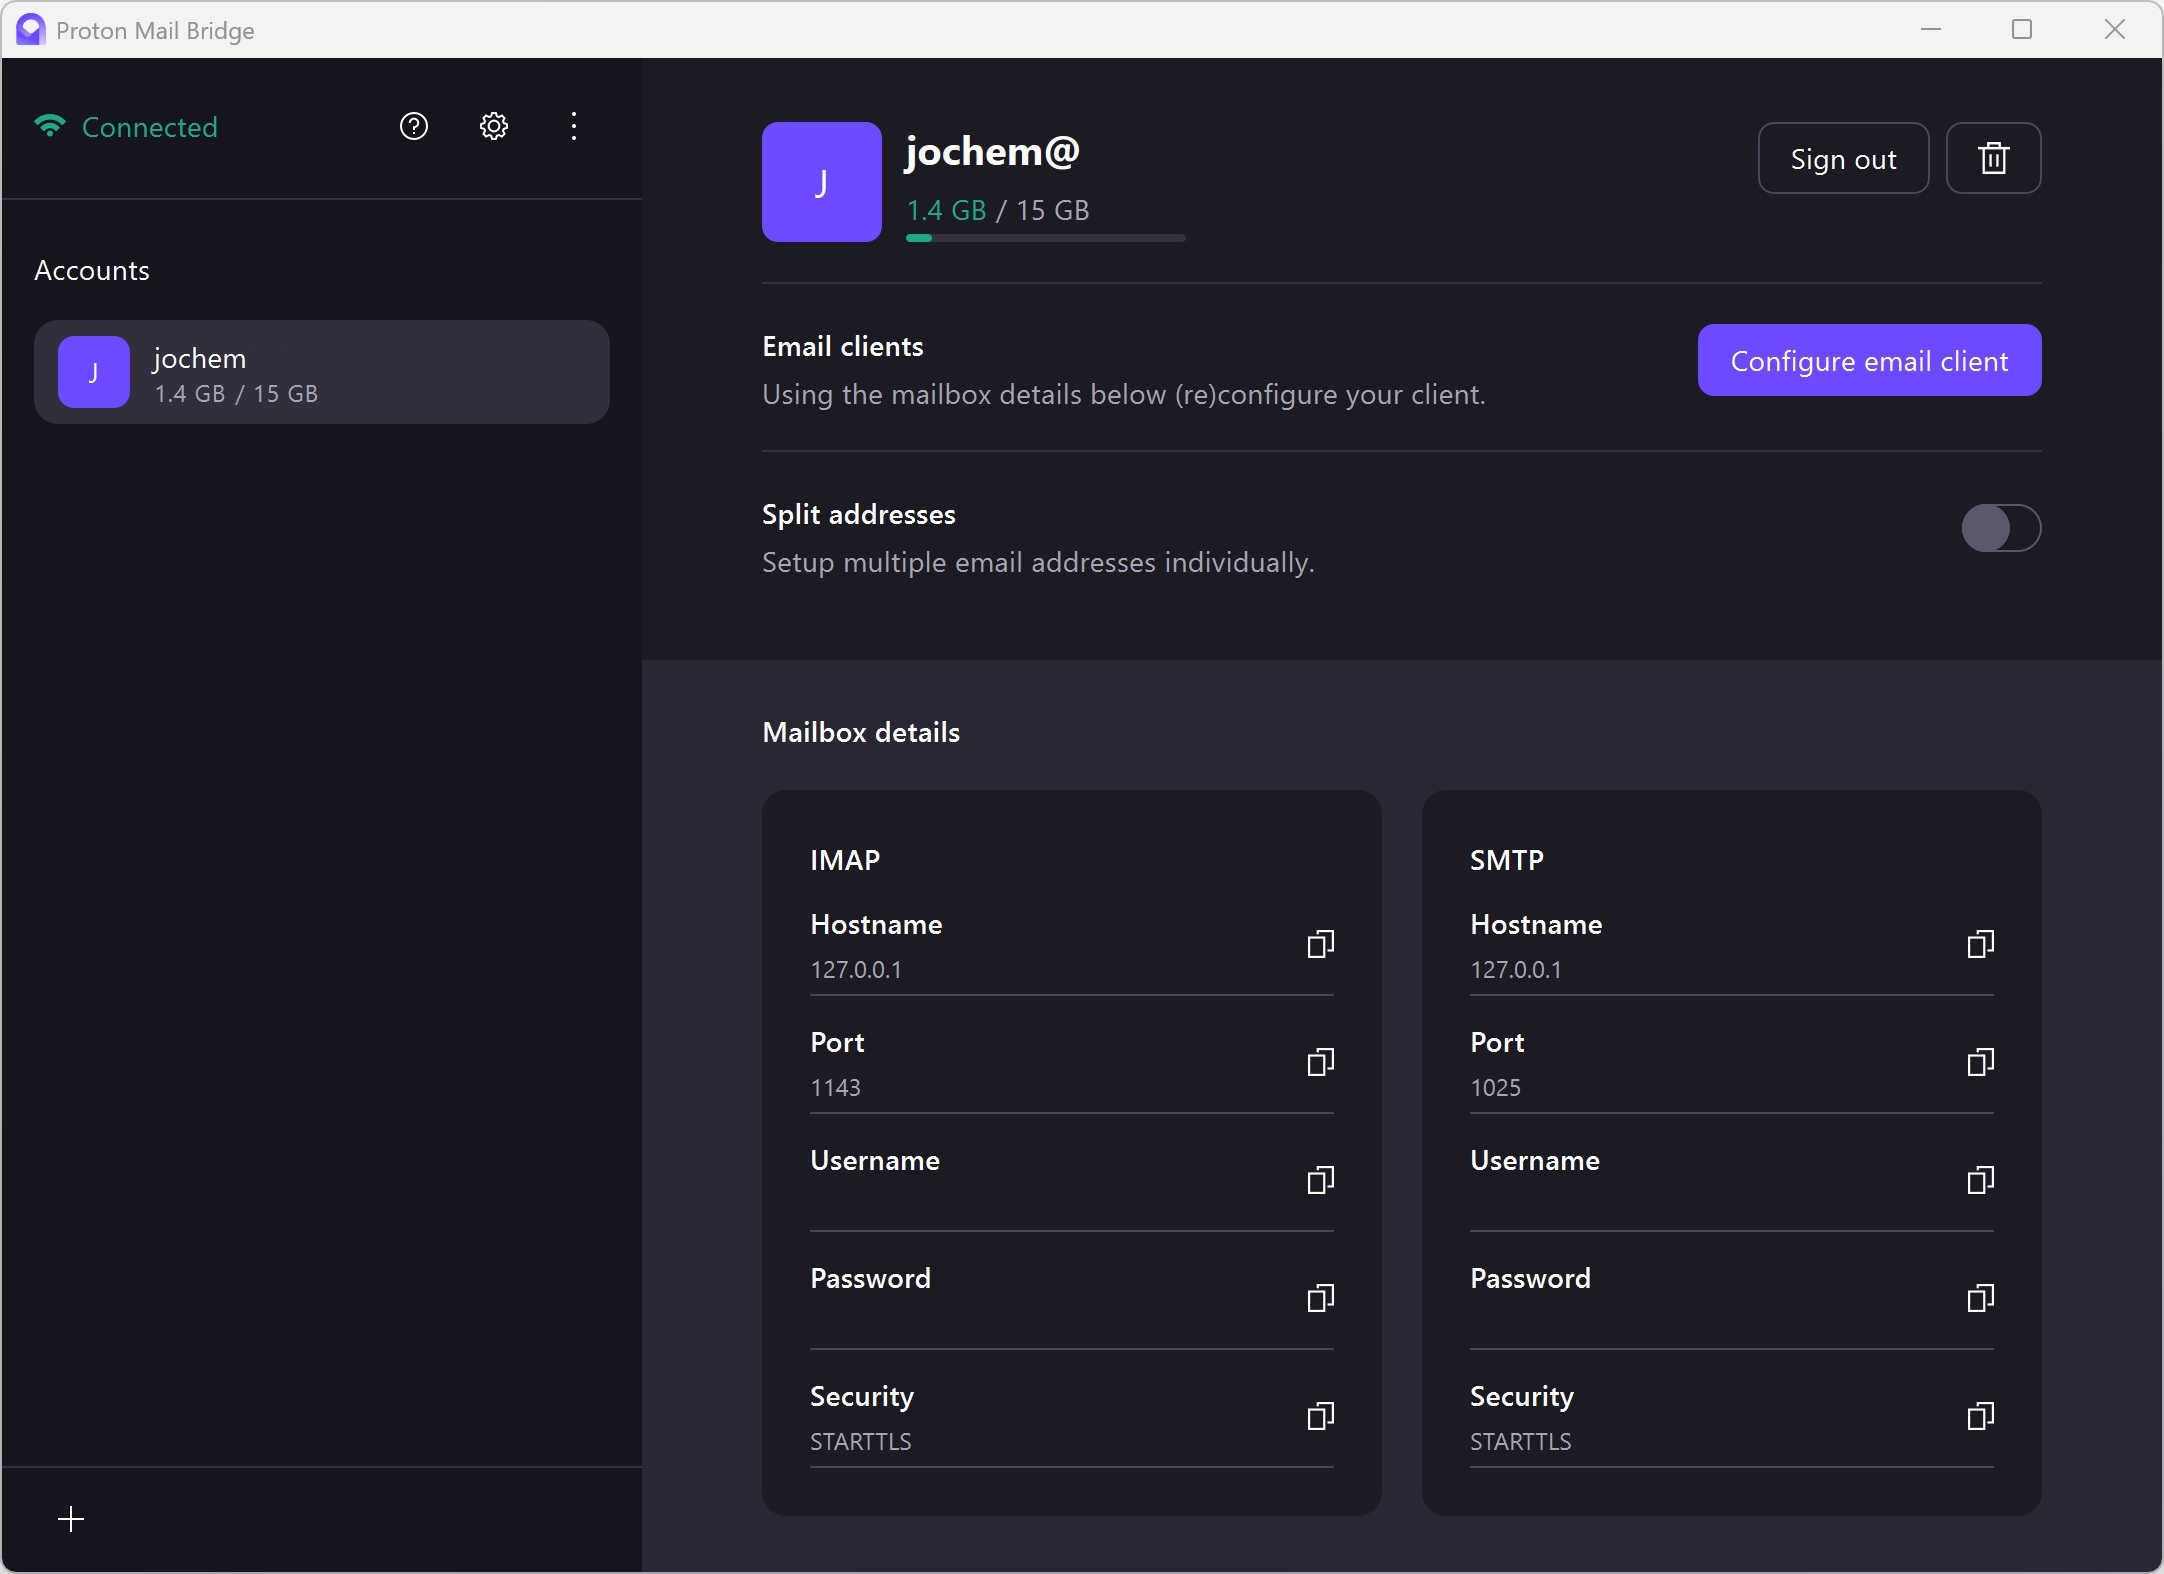The height and width of the screenshot is (1574, 2164).
Task: Copy the SMTP hostname value
Action: click(1979, 944)
